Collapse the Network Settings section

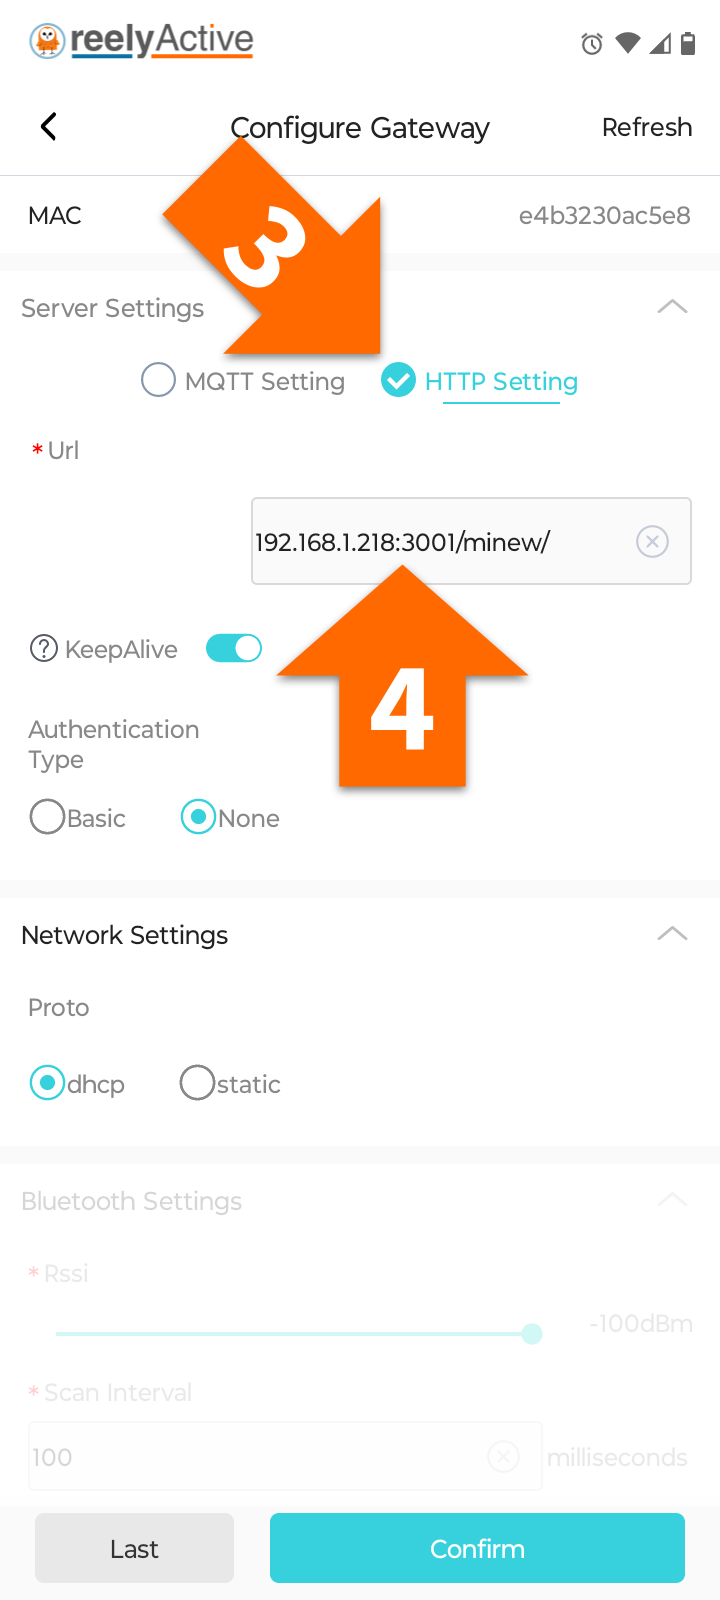coord(672,934)
